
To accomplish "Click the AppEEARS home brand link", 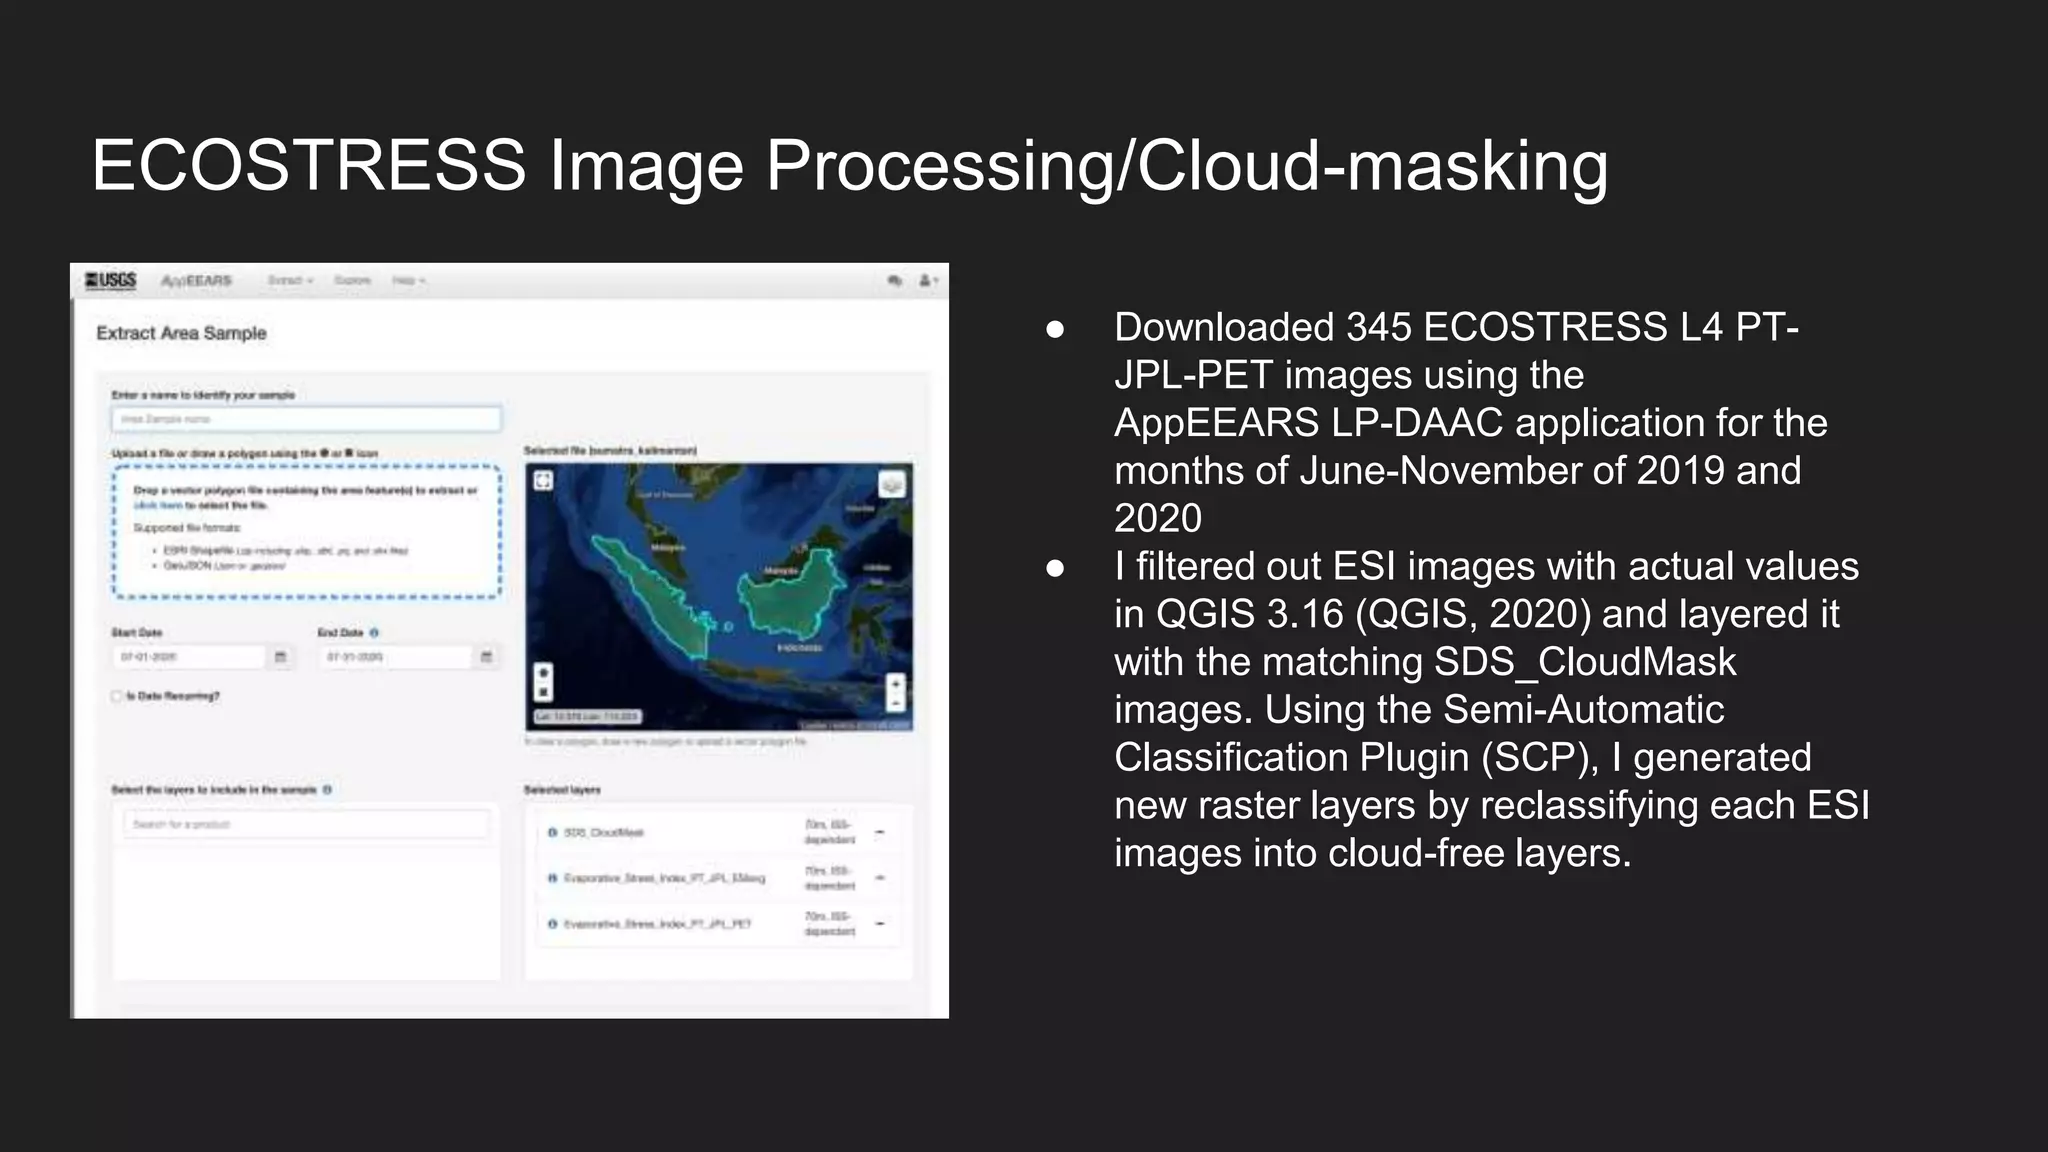I will [196, 281].
